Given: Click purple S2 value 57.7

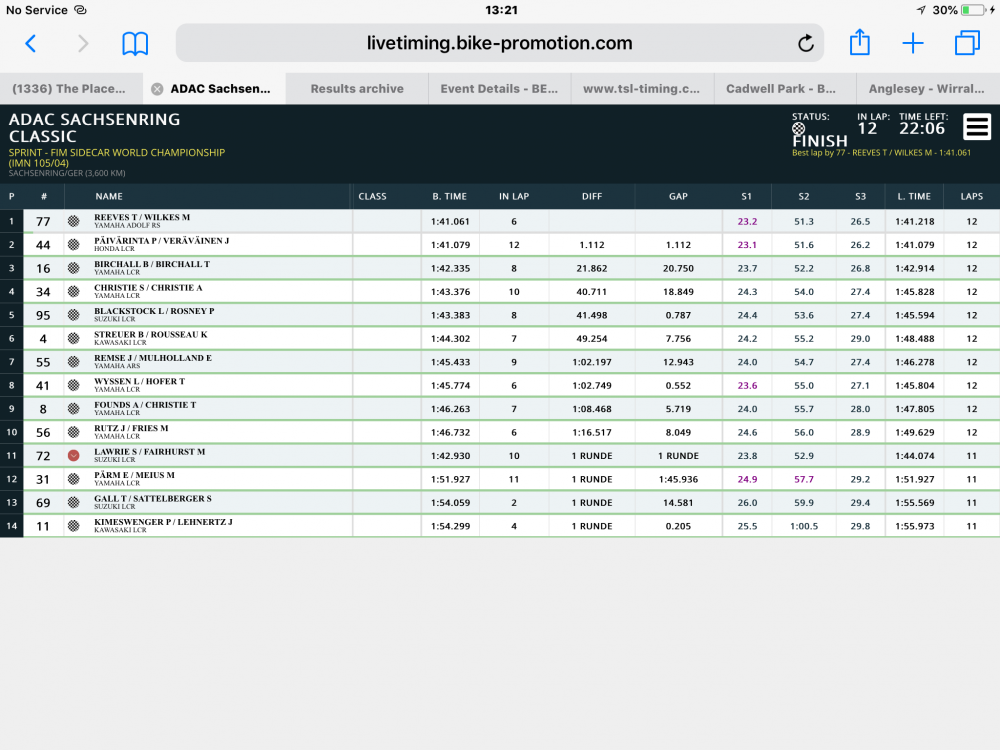Looking at the screenshot, I should click(x=804, y=479).
